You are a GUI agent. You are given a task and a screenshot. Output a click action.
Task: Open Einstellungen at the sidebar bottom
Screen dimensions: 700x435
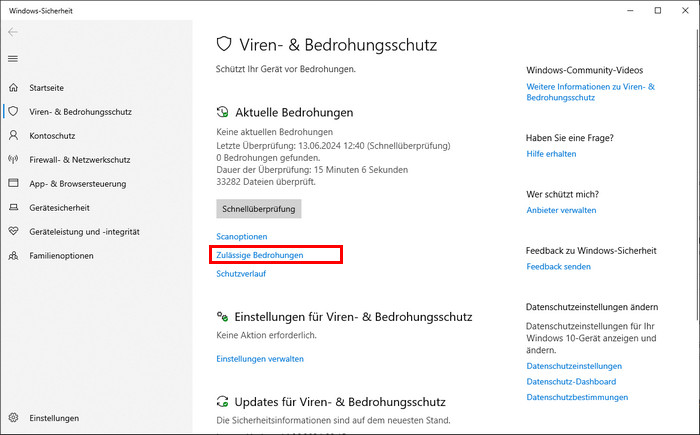pos(54,418)
